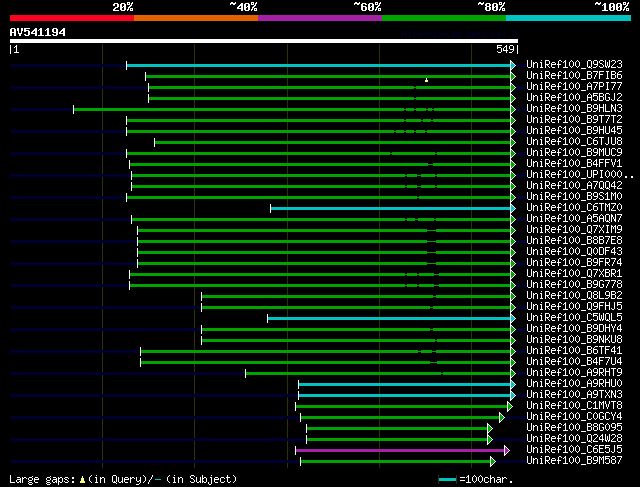
Task: Select the UniRef100_B8G095 label
Action: tap(574, 428)
